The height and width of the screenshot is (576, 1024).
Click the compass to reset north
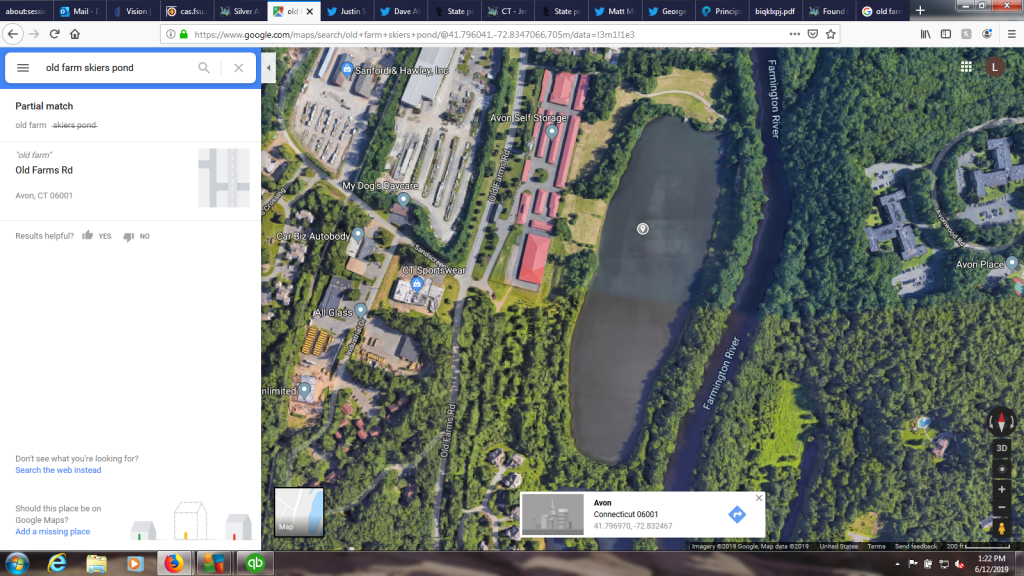pos(1001,421)
